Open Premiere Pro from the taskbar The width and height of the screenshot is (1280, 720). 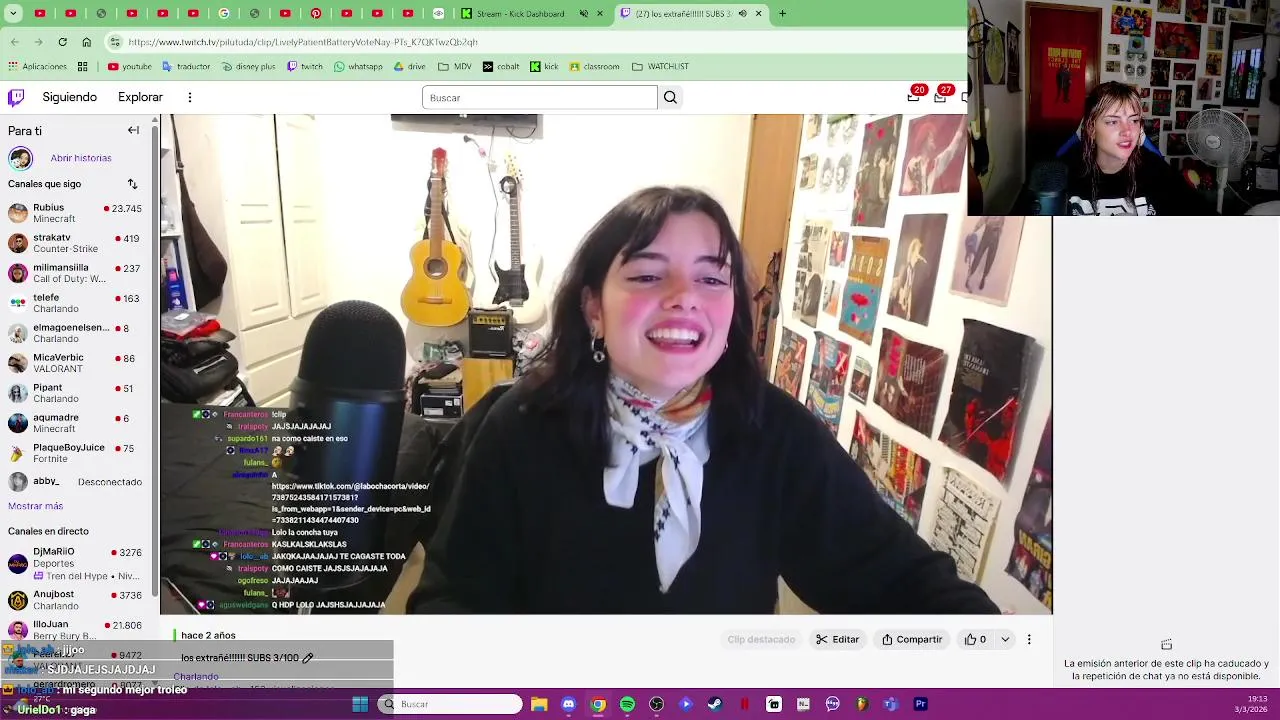tap(920, 704)
